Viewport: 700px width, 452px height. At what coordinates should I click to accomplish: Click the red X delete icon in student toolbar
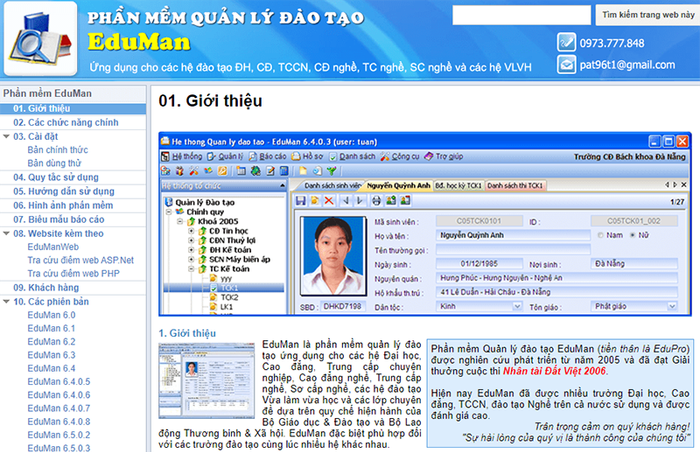[x=329, y=201]
